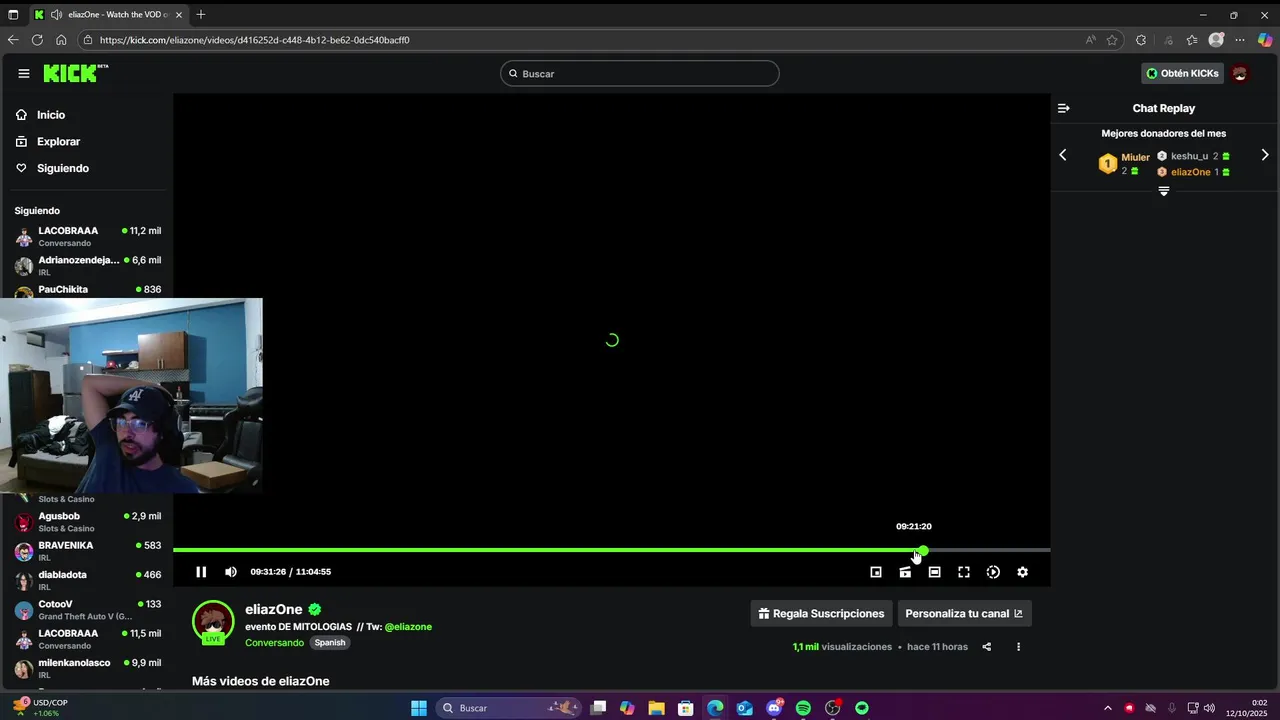Click eliazOne channel avatar
Image resolution: width=1280 pixels, height=720 pixels.
coord(213,621)
